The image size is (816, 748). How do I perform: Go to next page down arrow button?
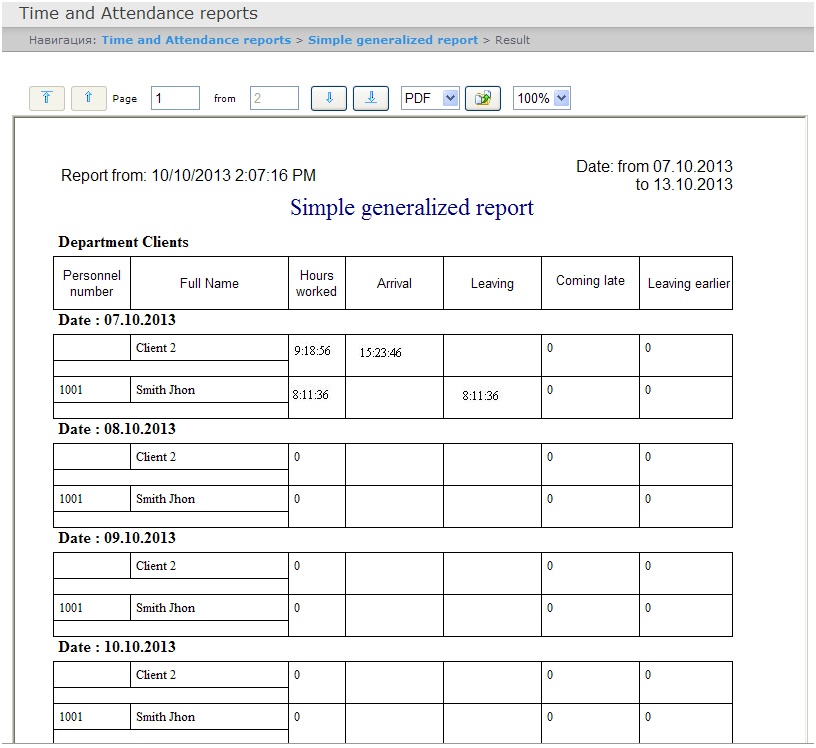coord(329,98)
